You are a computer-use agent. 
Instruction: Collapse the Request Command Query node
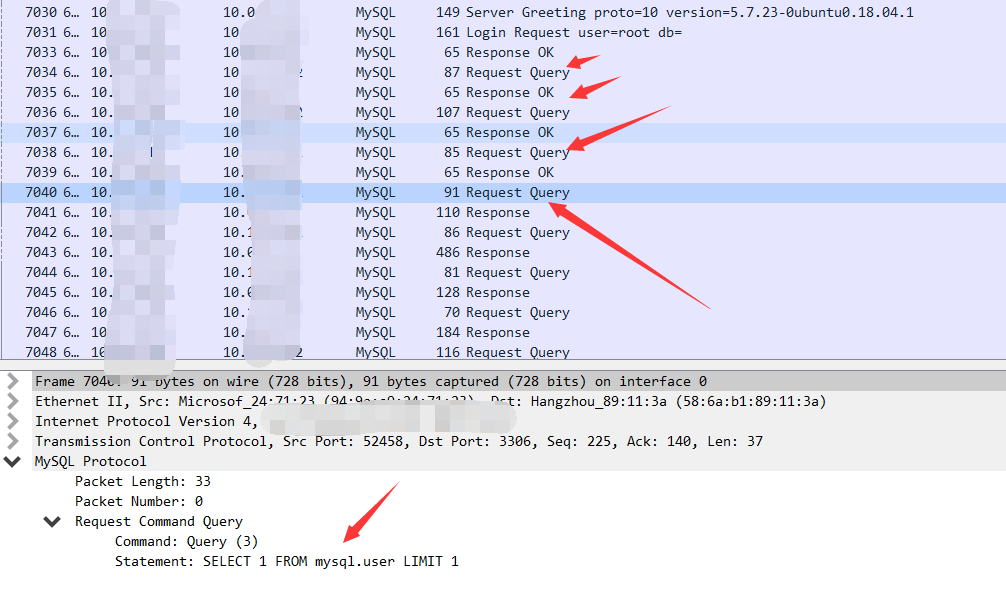point(52,521)
